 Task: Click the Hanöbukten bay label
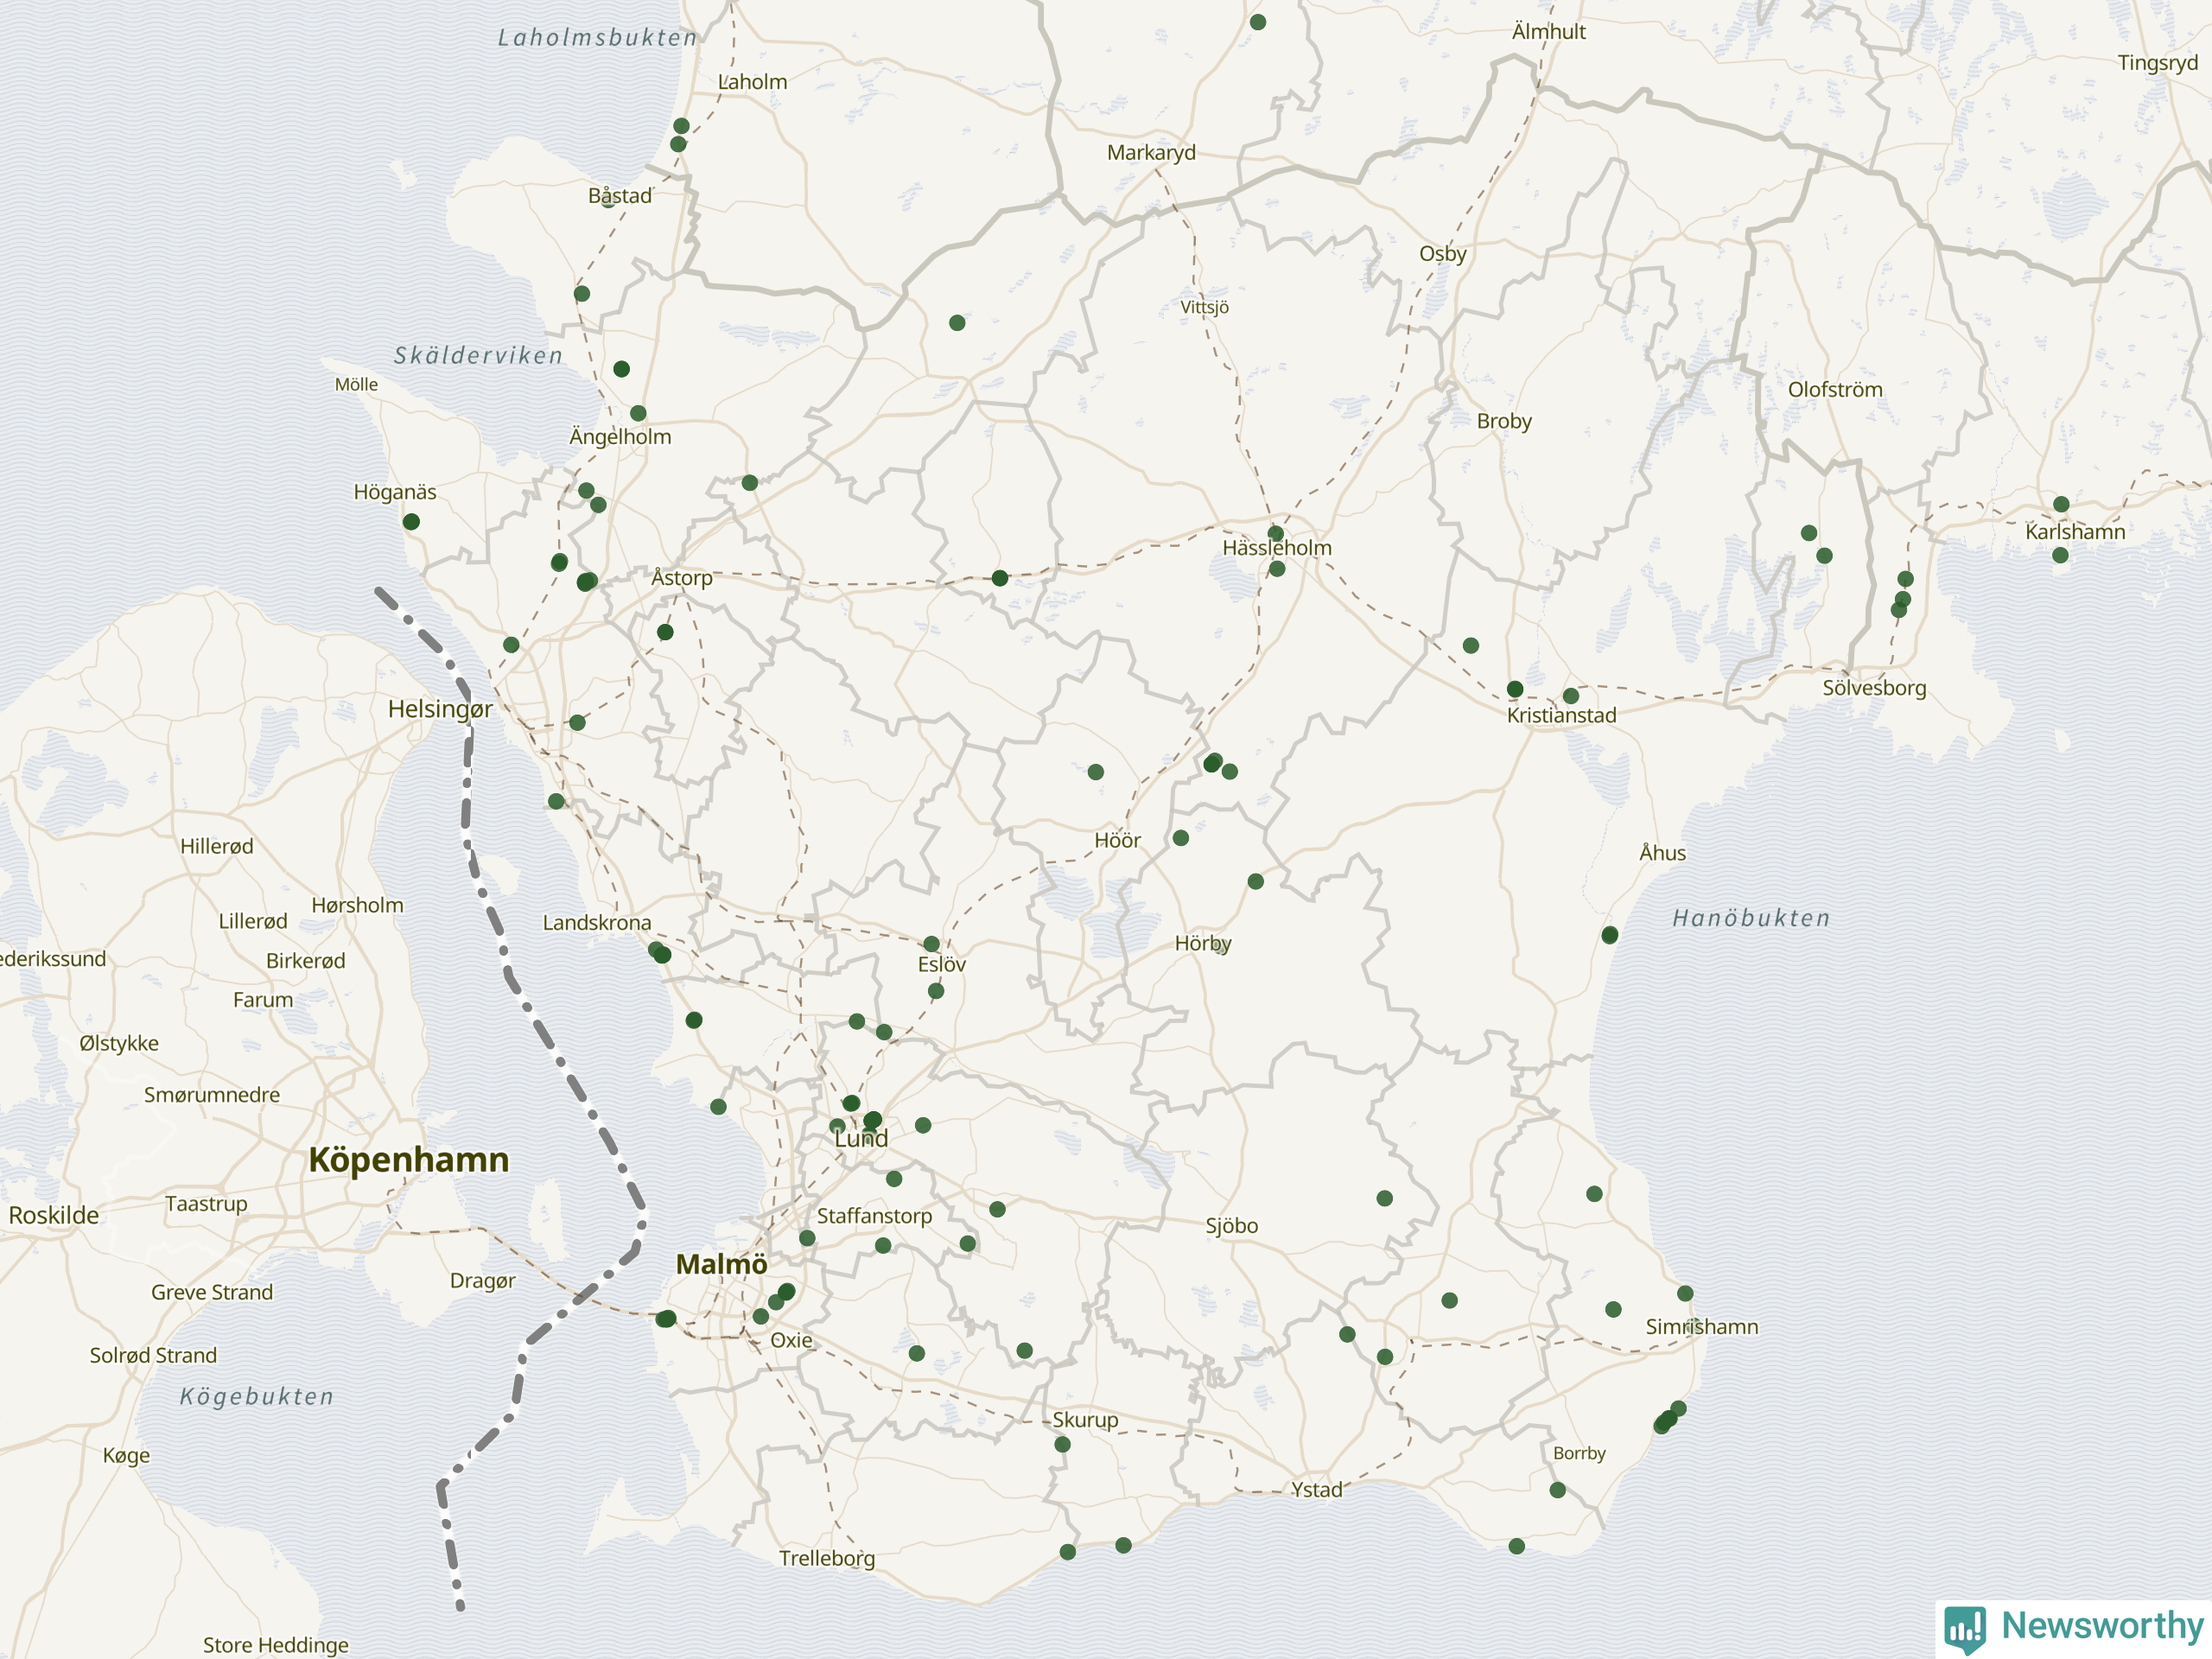pos(1752,919)
